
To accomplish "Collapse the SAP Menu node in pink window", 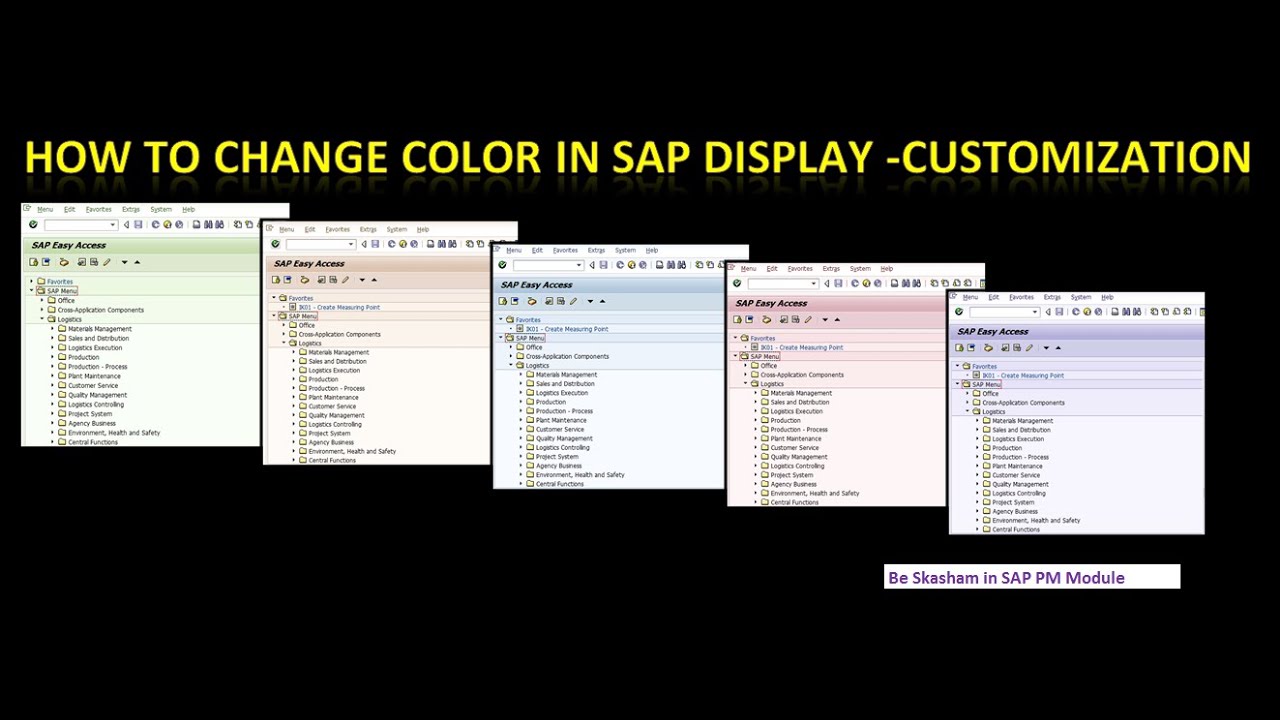I will pyautogui.click(x=735, y=356).
